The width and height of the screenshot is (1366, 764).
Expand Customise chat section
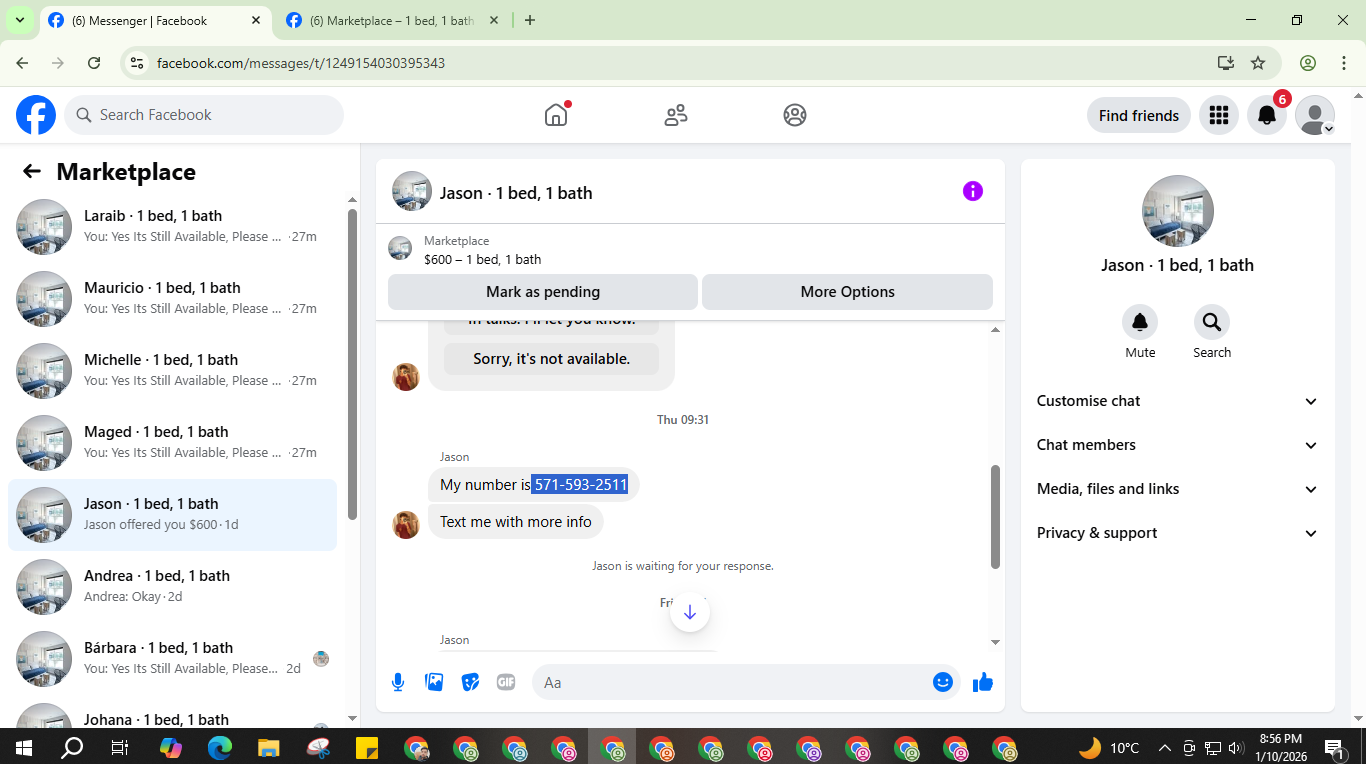click(1177, 401)
